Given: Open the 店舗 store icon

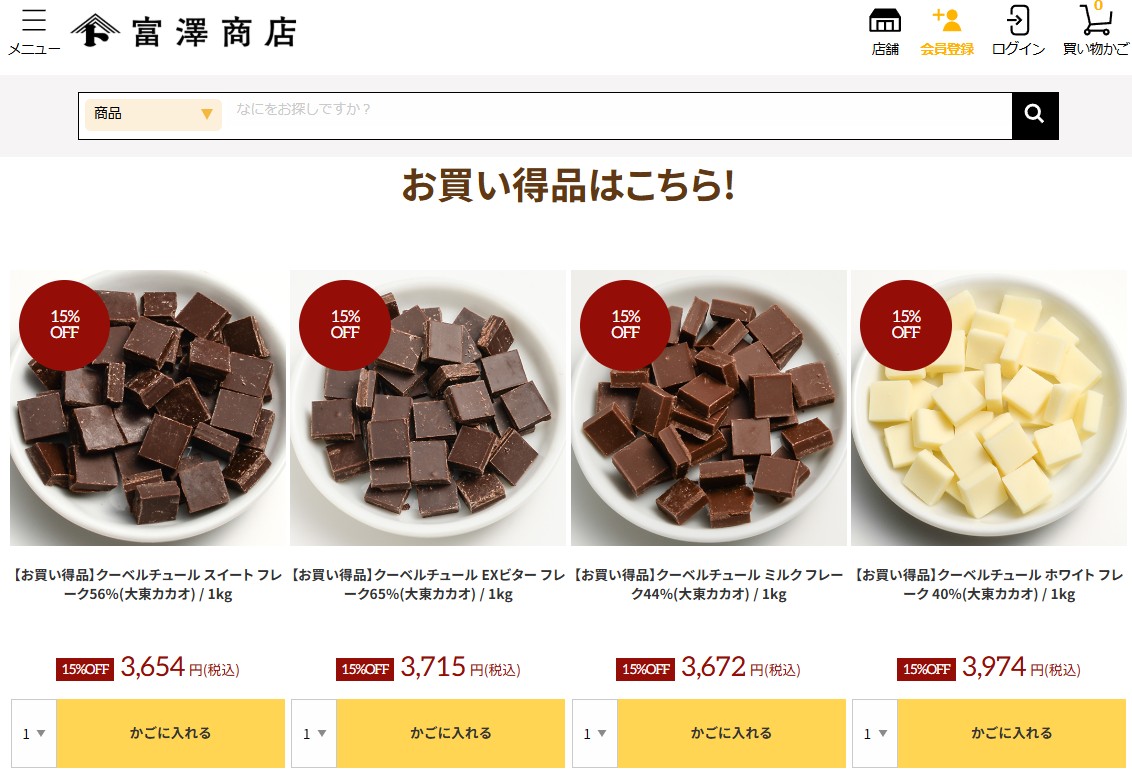Looking at the screenshot, I should 884,32.
